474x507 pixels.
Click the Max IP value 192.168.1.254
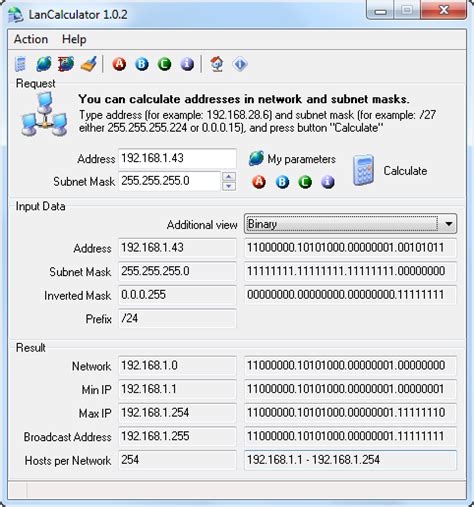pos(177,413)
